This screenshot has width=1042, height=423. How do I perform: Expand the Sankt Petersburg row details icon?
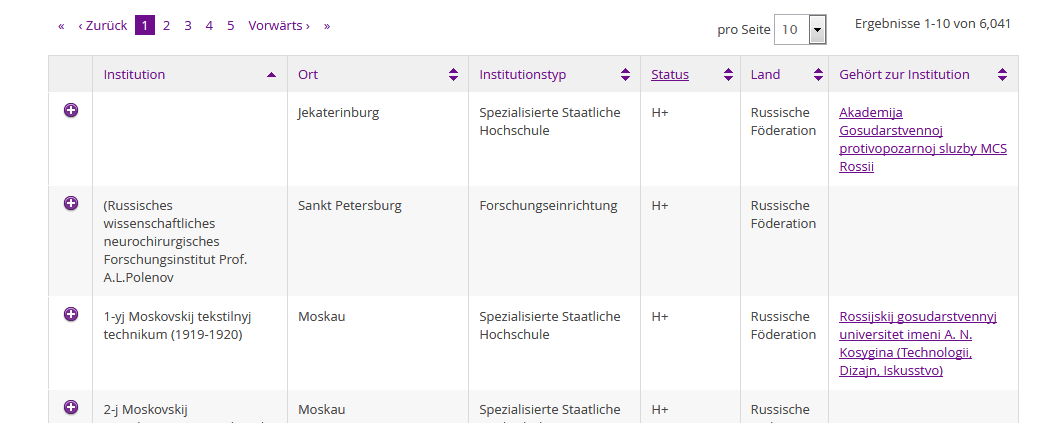point(71,204)
